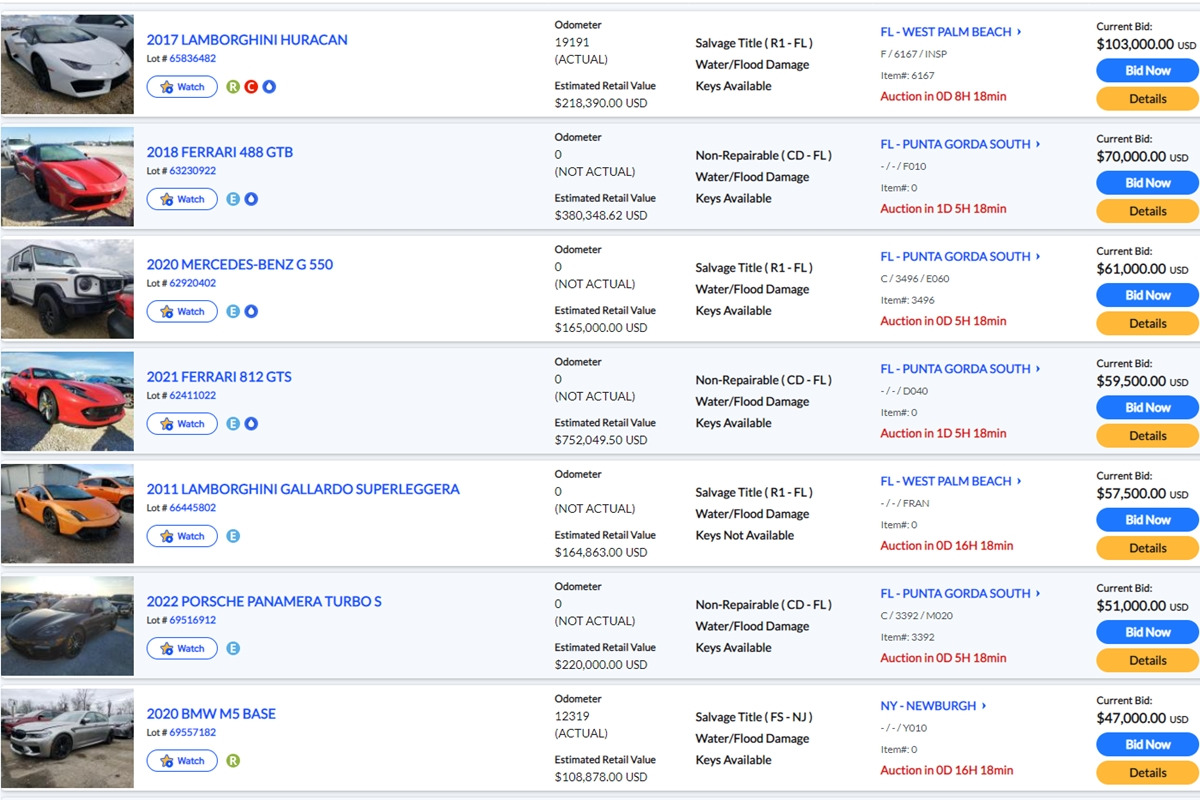View Details for the Ferrari 812 GTS
Screen dimensions: 1200x800
coord(1147,435)
